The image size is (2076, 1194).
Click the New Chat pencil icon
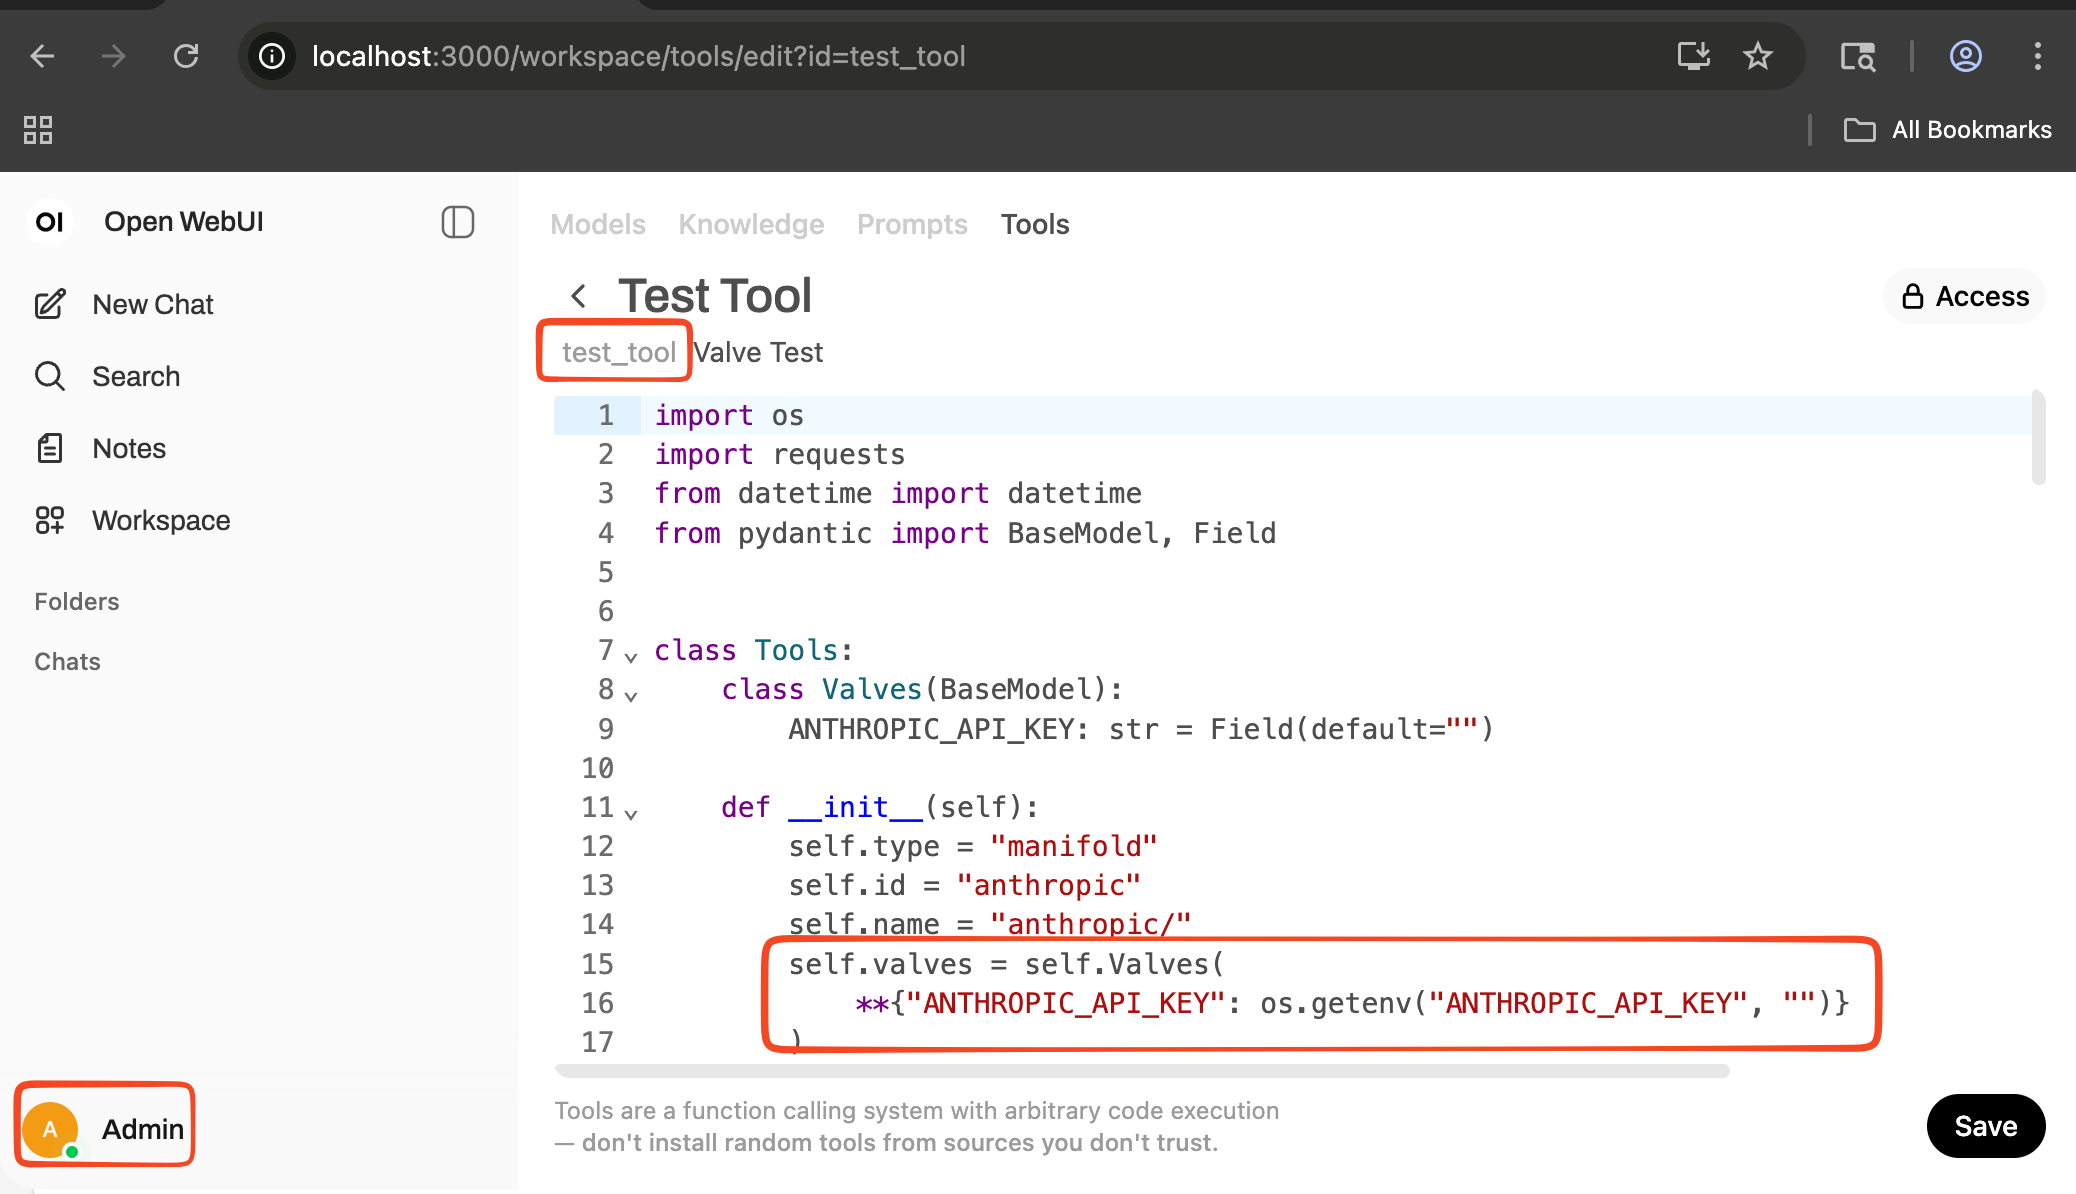tap(50, 304)
